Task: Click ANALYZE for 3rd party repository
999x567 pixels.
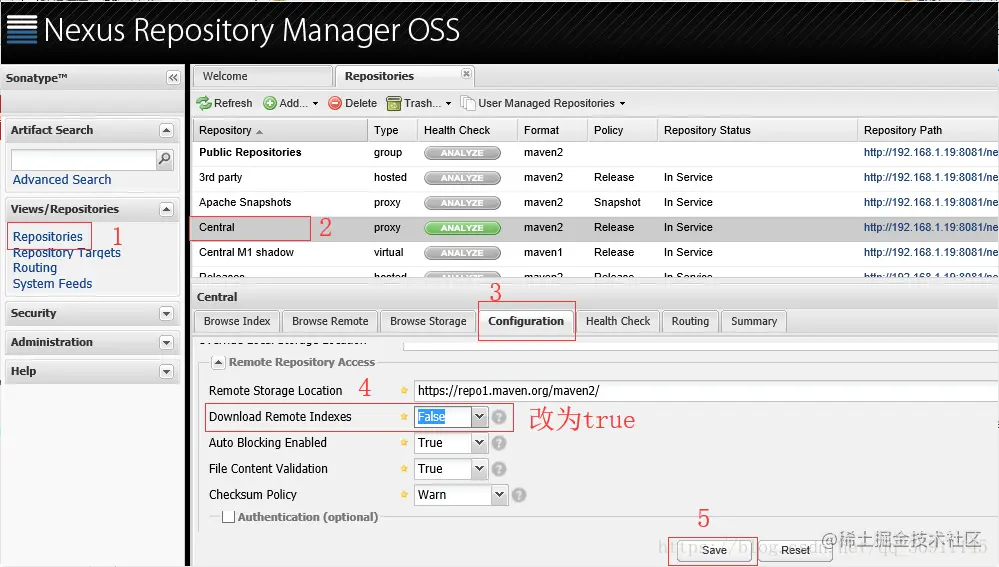Action: (462, 178)
